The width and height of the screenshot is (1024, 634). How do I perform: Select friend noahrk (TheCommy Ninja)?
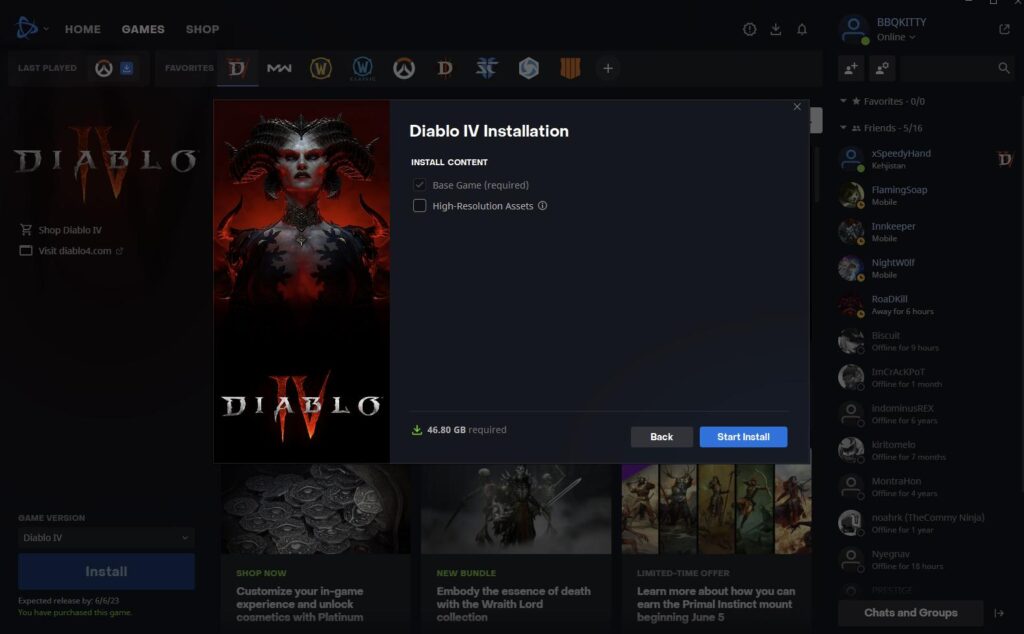click(924, 523)
